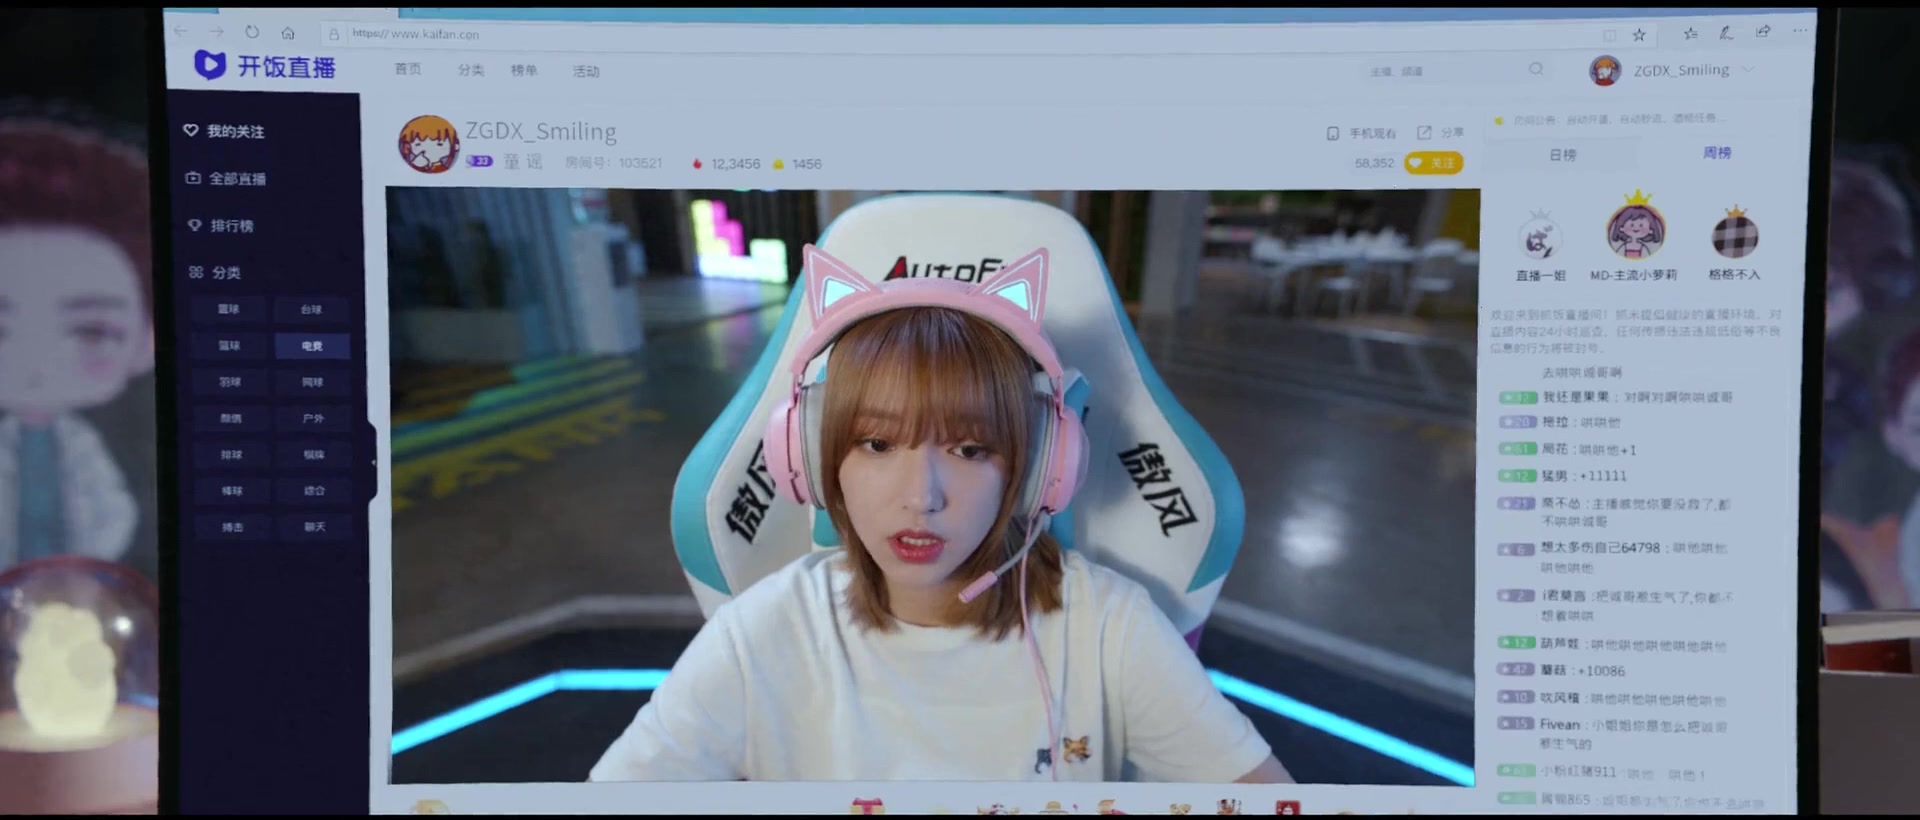Switch to the 周榜 tab

pos(1717,152)
